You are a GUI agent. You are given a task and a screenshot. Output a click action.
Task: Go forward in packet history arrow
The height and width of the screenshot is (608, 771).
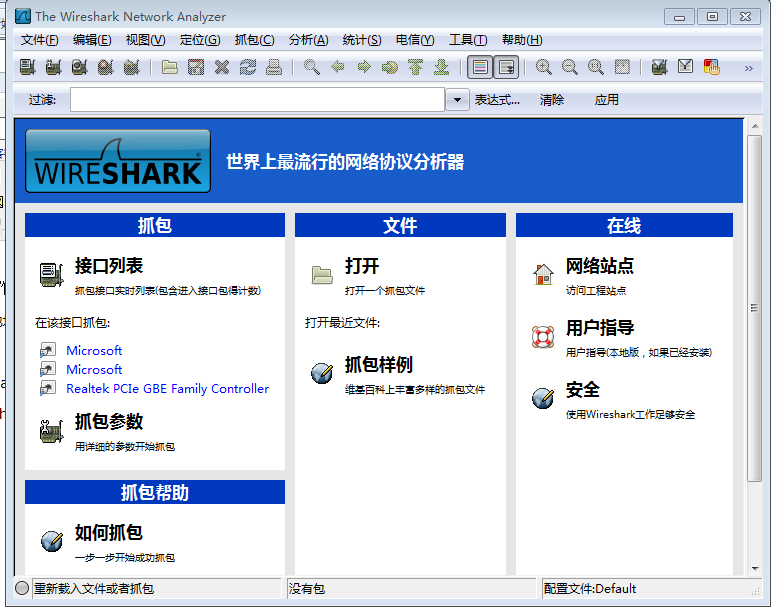click(x=364, y=67)
